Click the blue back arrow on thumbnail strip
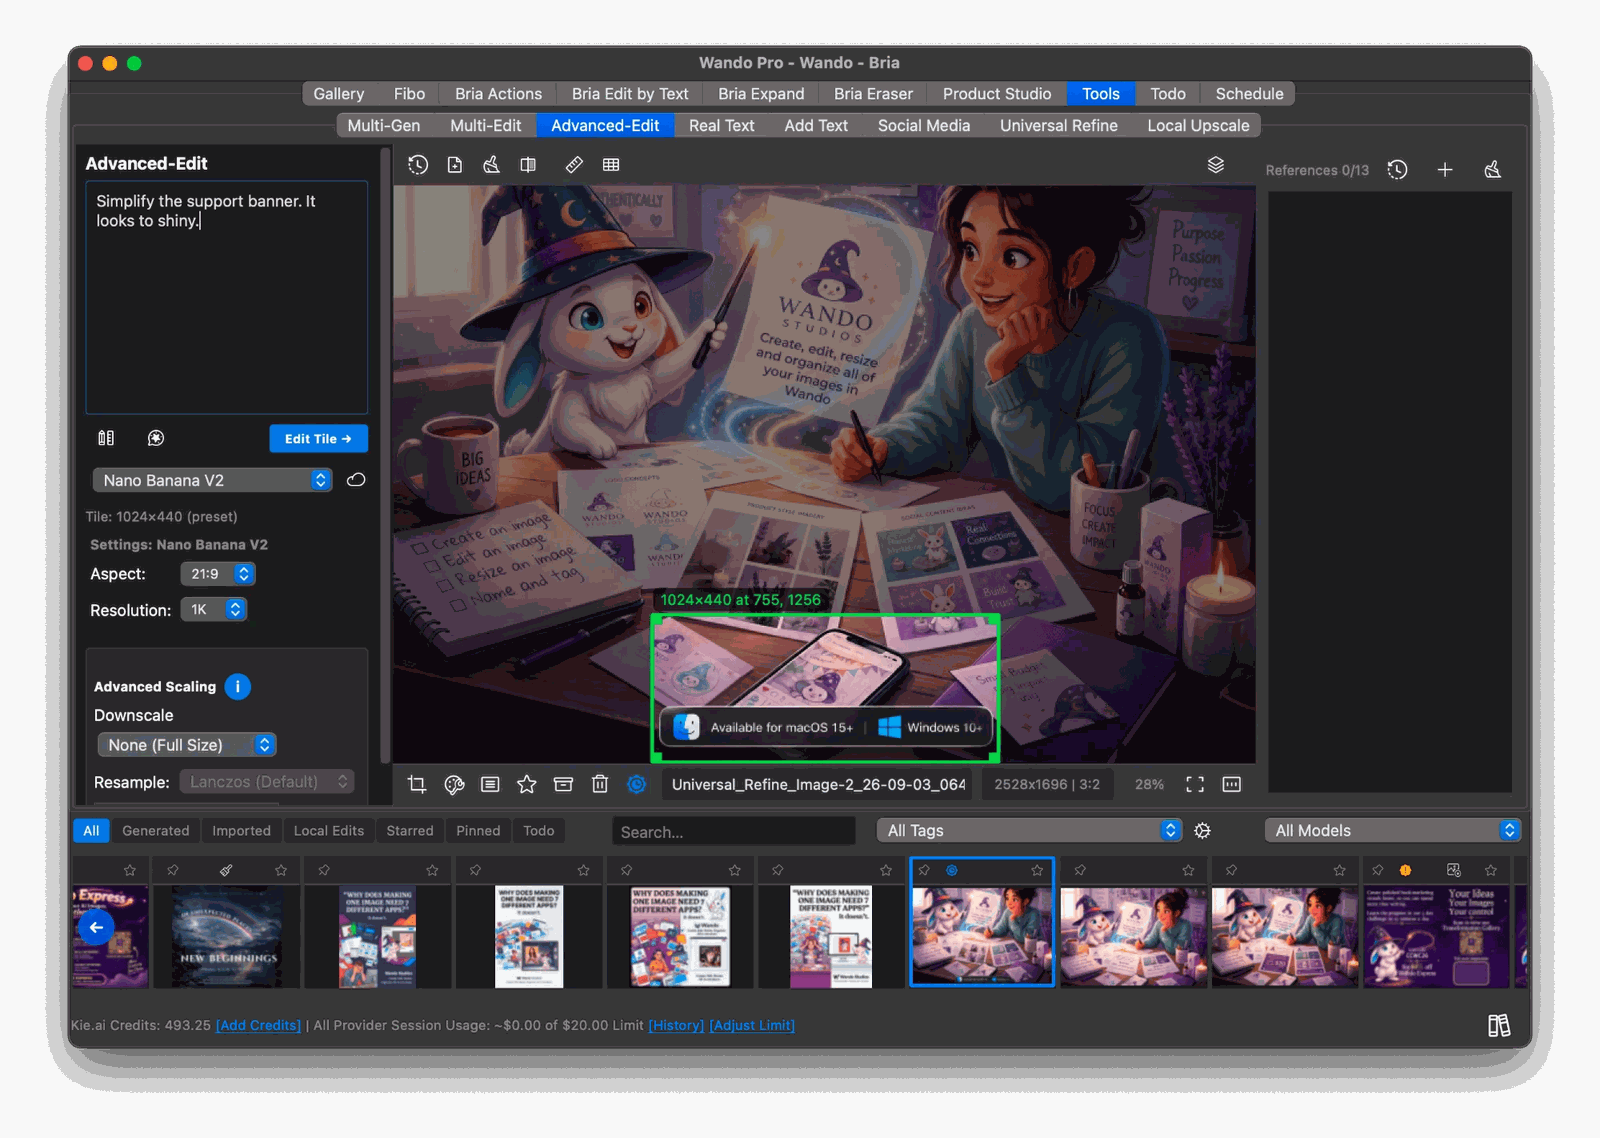Viewport: 1600px width, 1138px height. tap(96, 928)
